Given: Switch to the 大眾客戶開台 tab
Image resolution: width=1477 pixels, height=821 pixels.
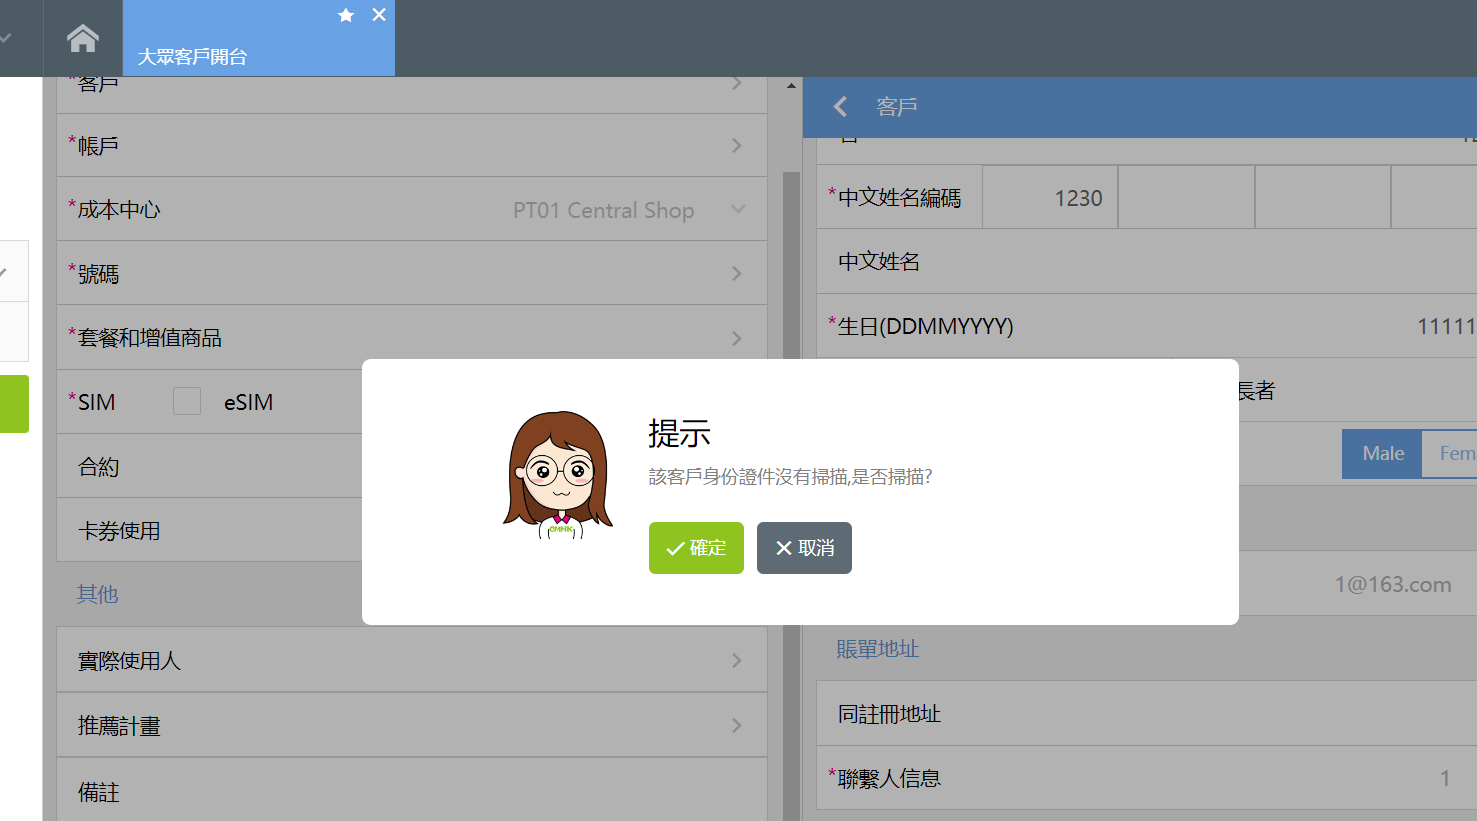Looking at the screenshot, I should [259, 38].
